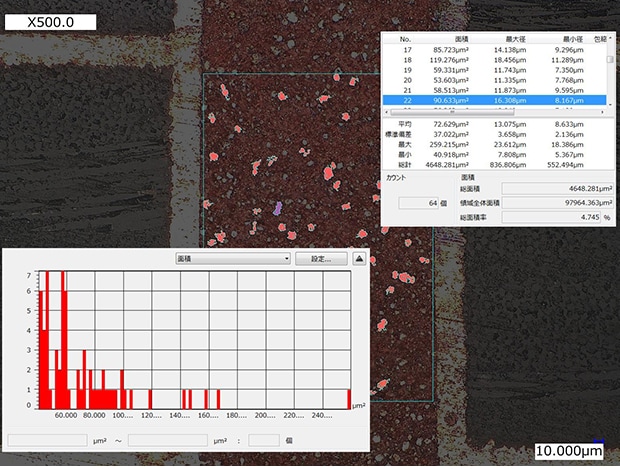Open the 面積 histogram dropdown
The height and width of the screenshot is (469, 620).
[x=232, y=258]
